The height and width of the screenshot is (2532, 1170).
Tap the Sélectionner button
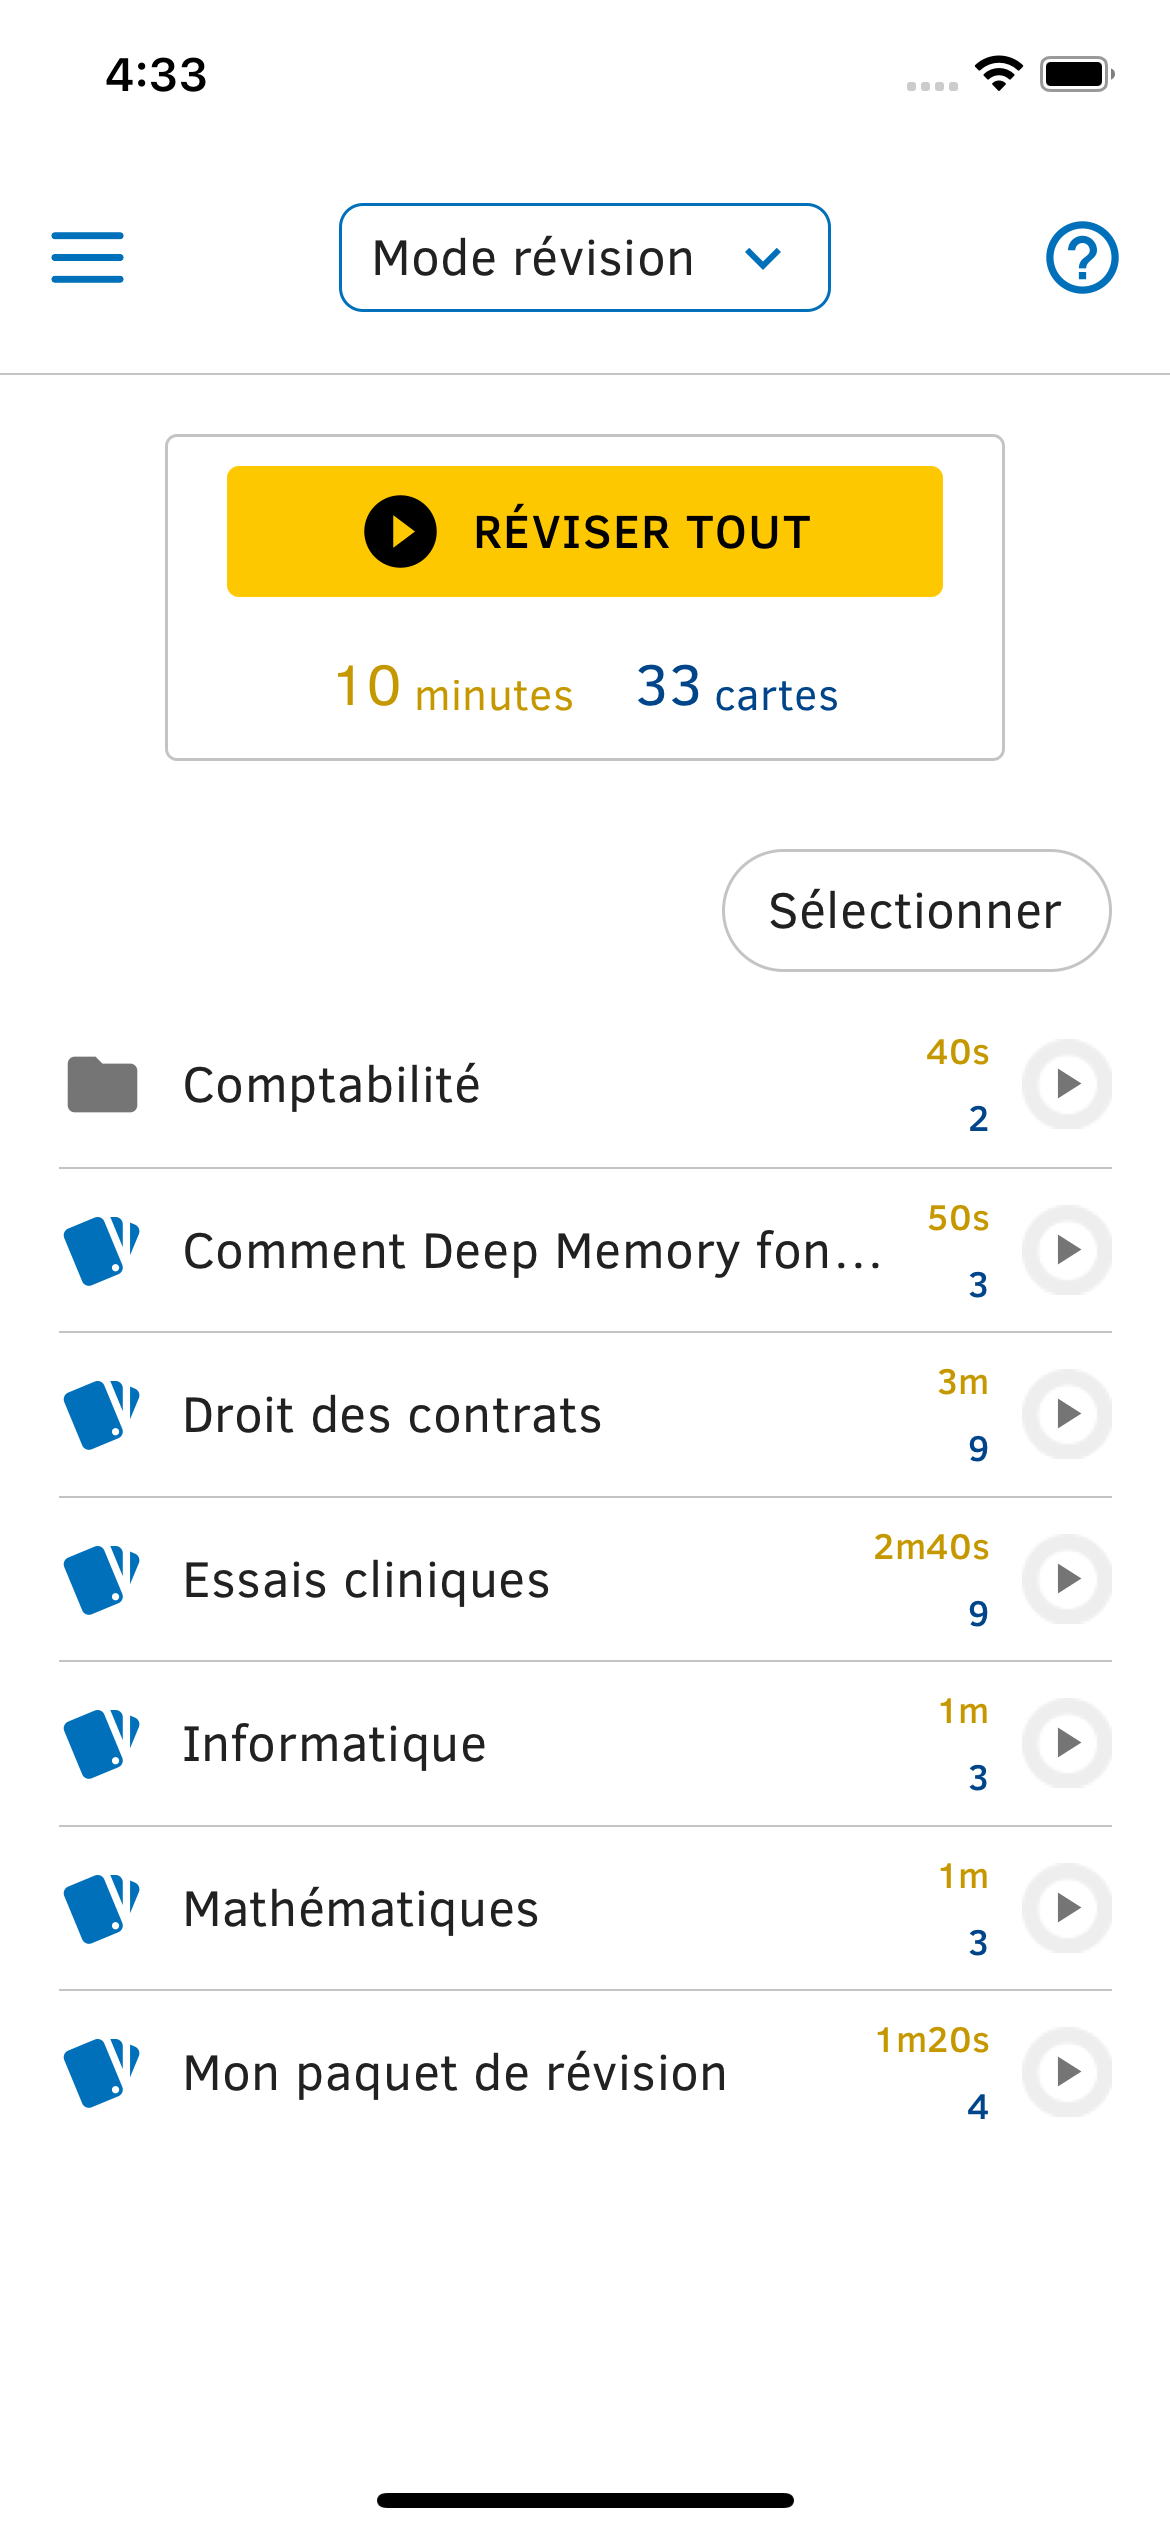[x=915, y=911]
